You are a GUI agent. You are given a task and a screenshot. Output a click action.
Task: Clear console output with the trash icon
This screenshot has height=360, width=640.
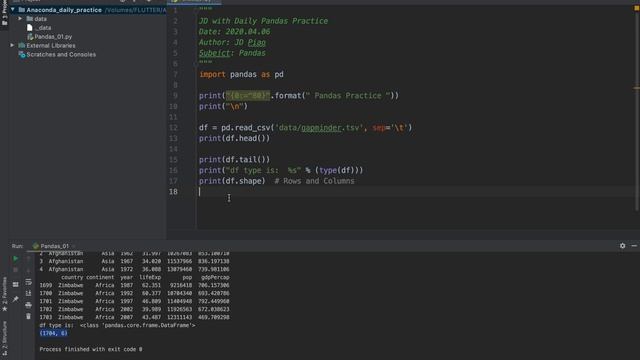click(28, 316)
